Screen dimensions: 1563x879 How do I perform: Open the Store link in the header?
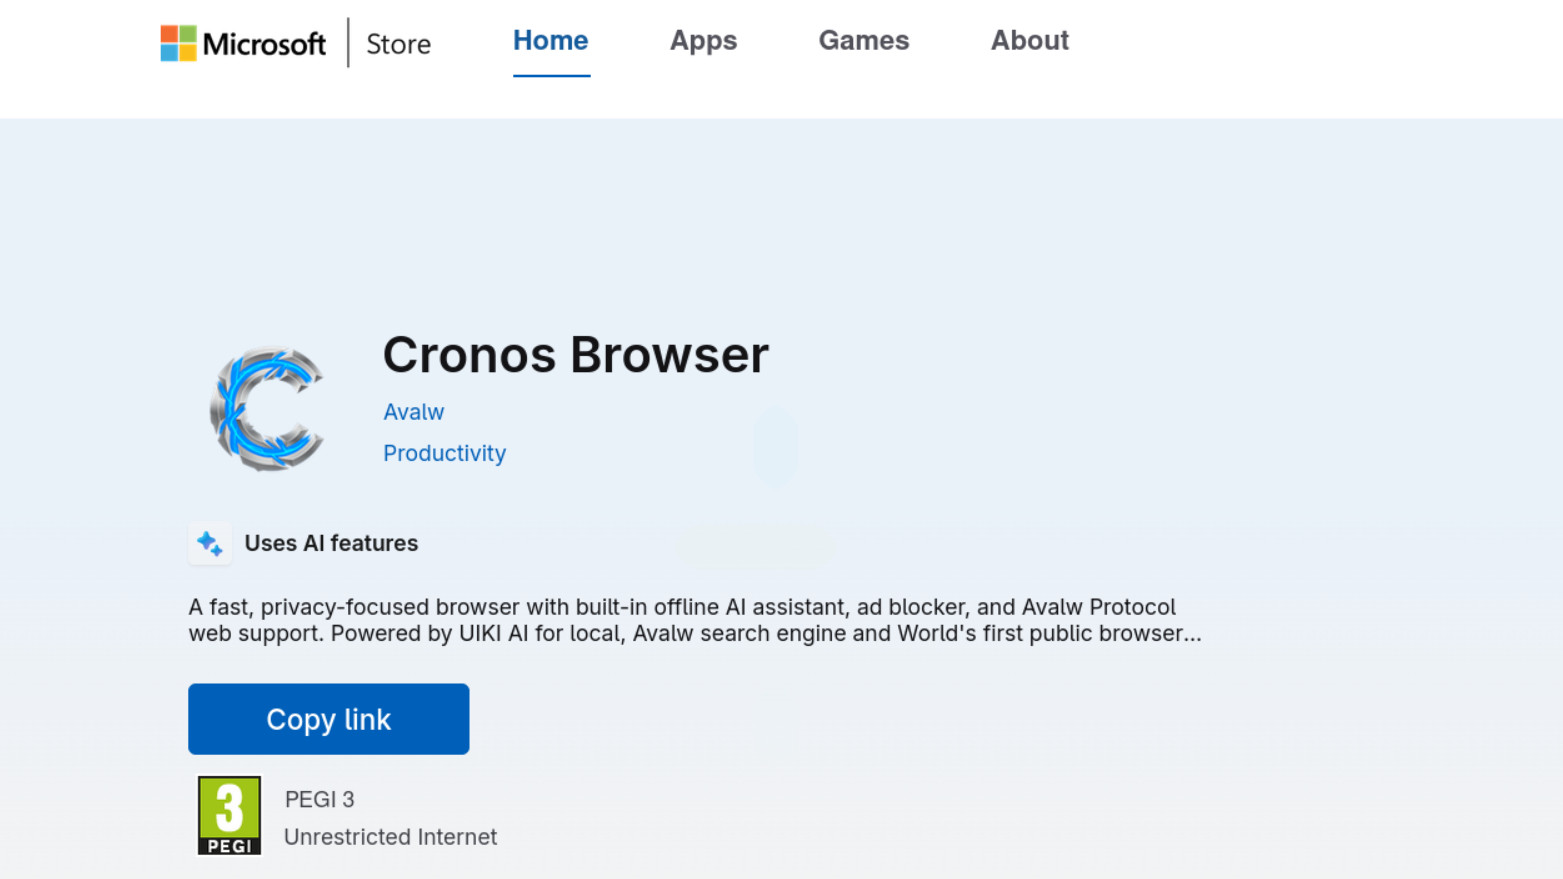click(x=398, y=44)
